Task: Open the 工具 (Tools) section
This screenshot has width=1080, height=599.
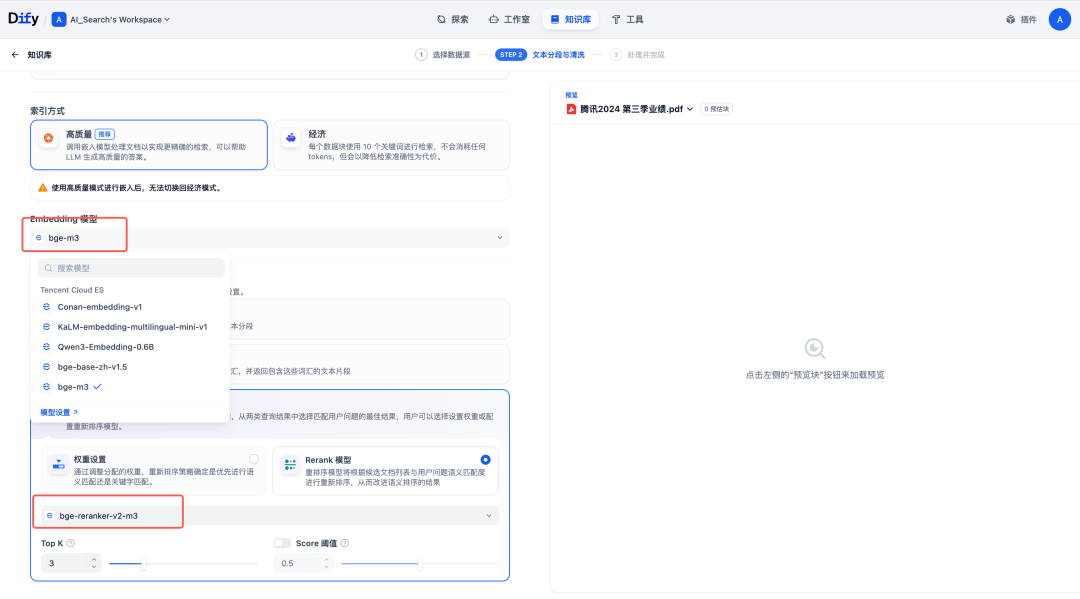Action: [634, 18]
